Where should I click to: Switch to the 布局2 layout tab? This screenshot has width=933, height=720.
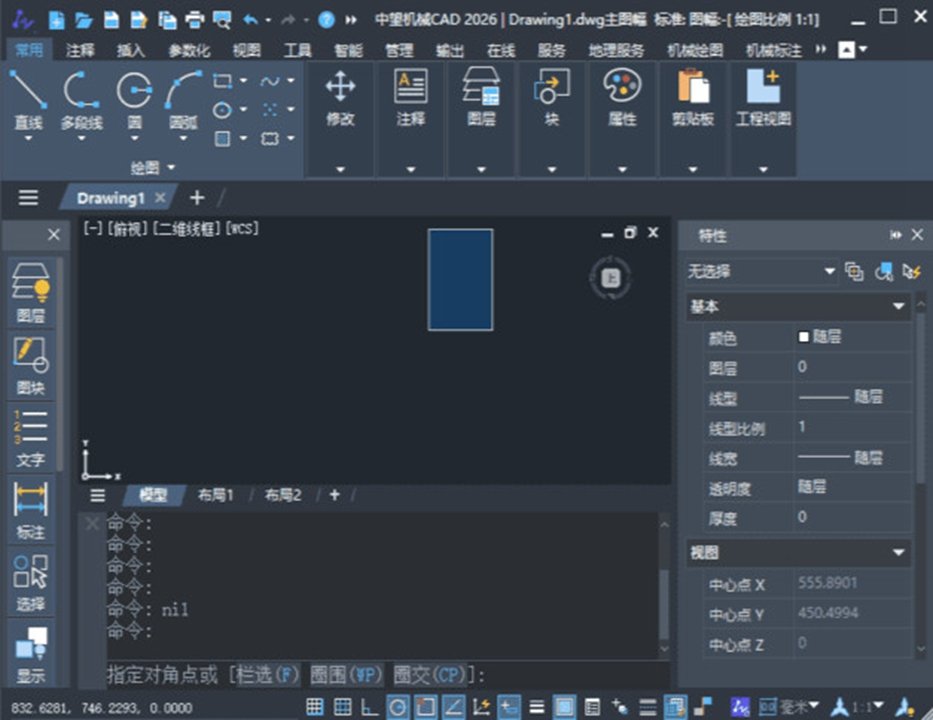tap(283, 495)
